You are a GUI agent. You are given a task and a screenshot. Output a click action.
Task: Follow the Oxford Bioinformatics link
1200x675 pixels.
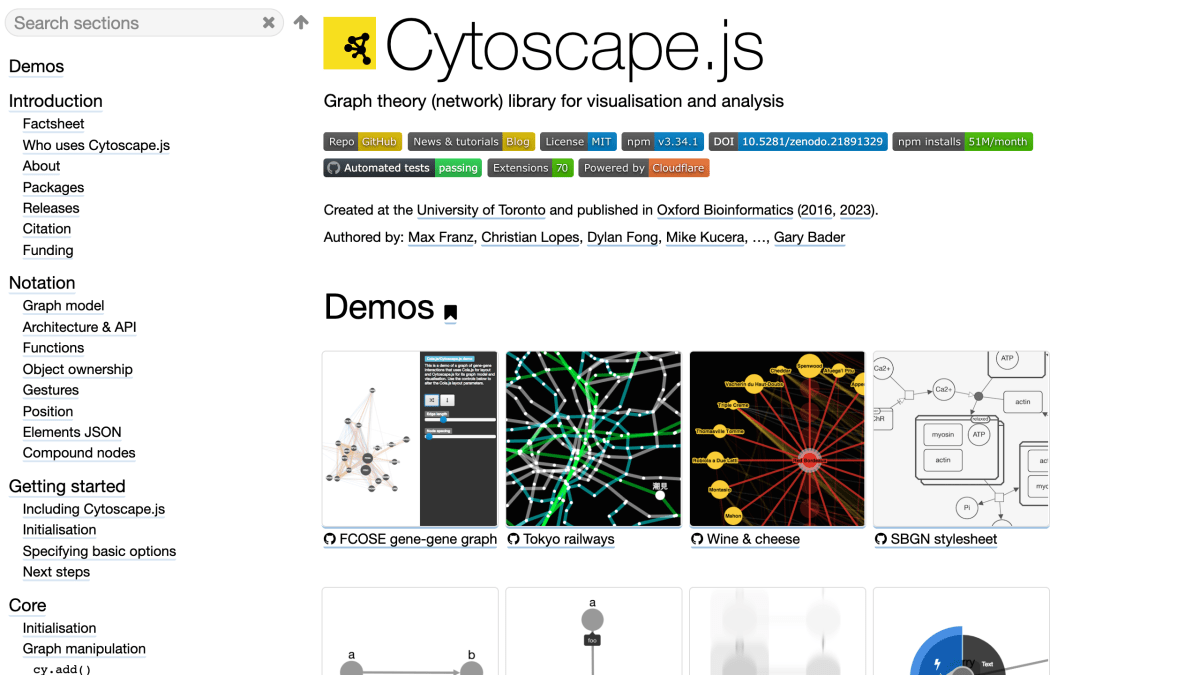[725, 210]
